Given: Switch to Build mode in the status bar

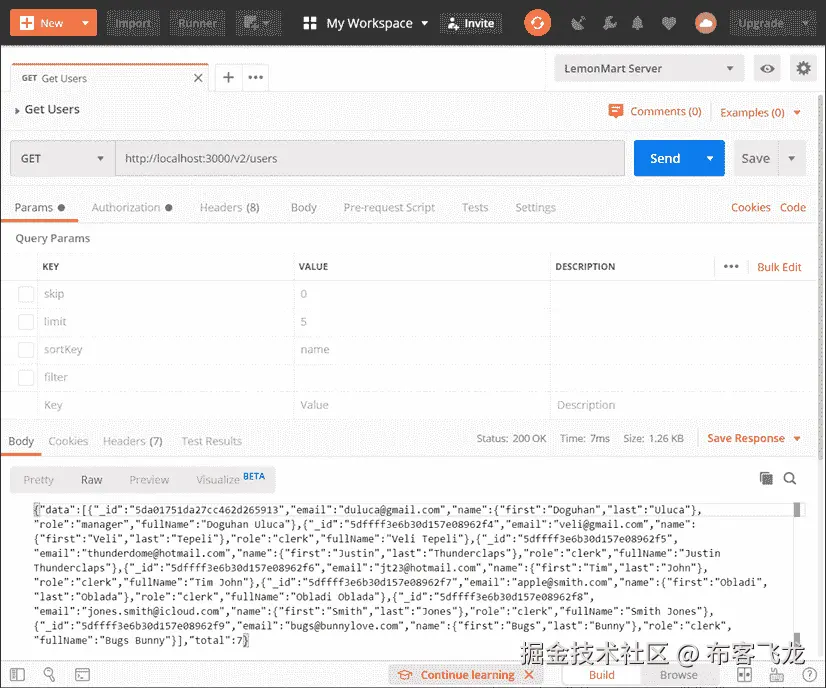Looking at the screenshot, I should 602,675.
